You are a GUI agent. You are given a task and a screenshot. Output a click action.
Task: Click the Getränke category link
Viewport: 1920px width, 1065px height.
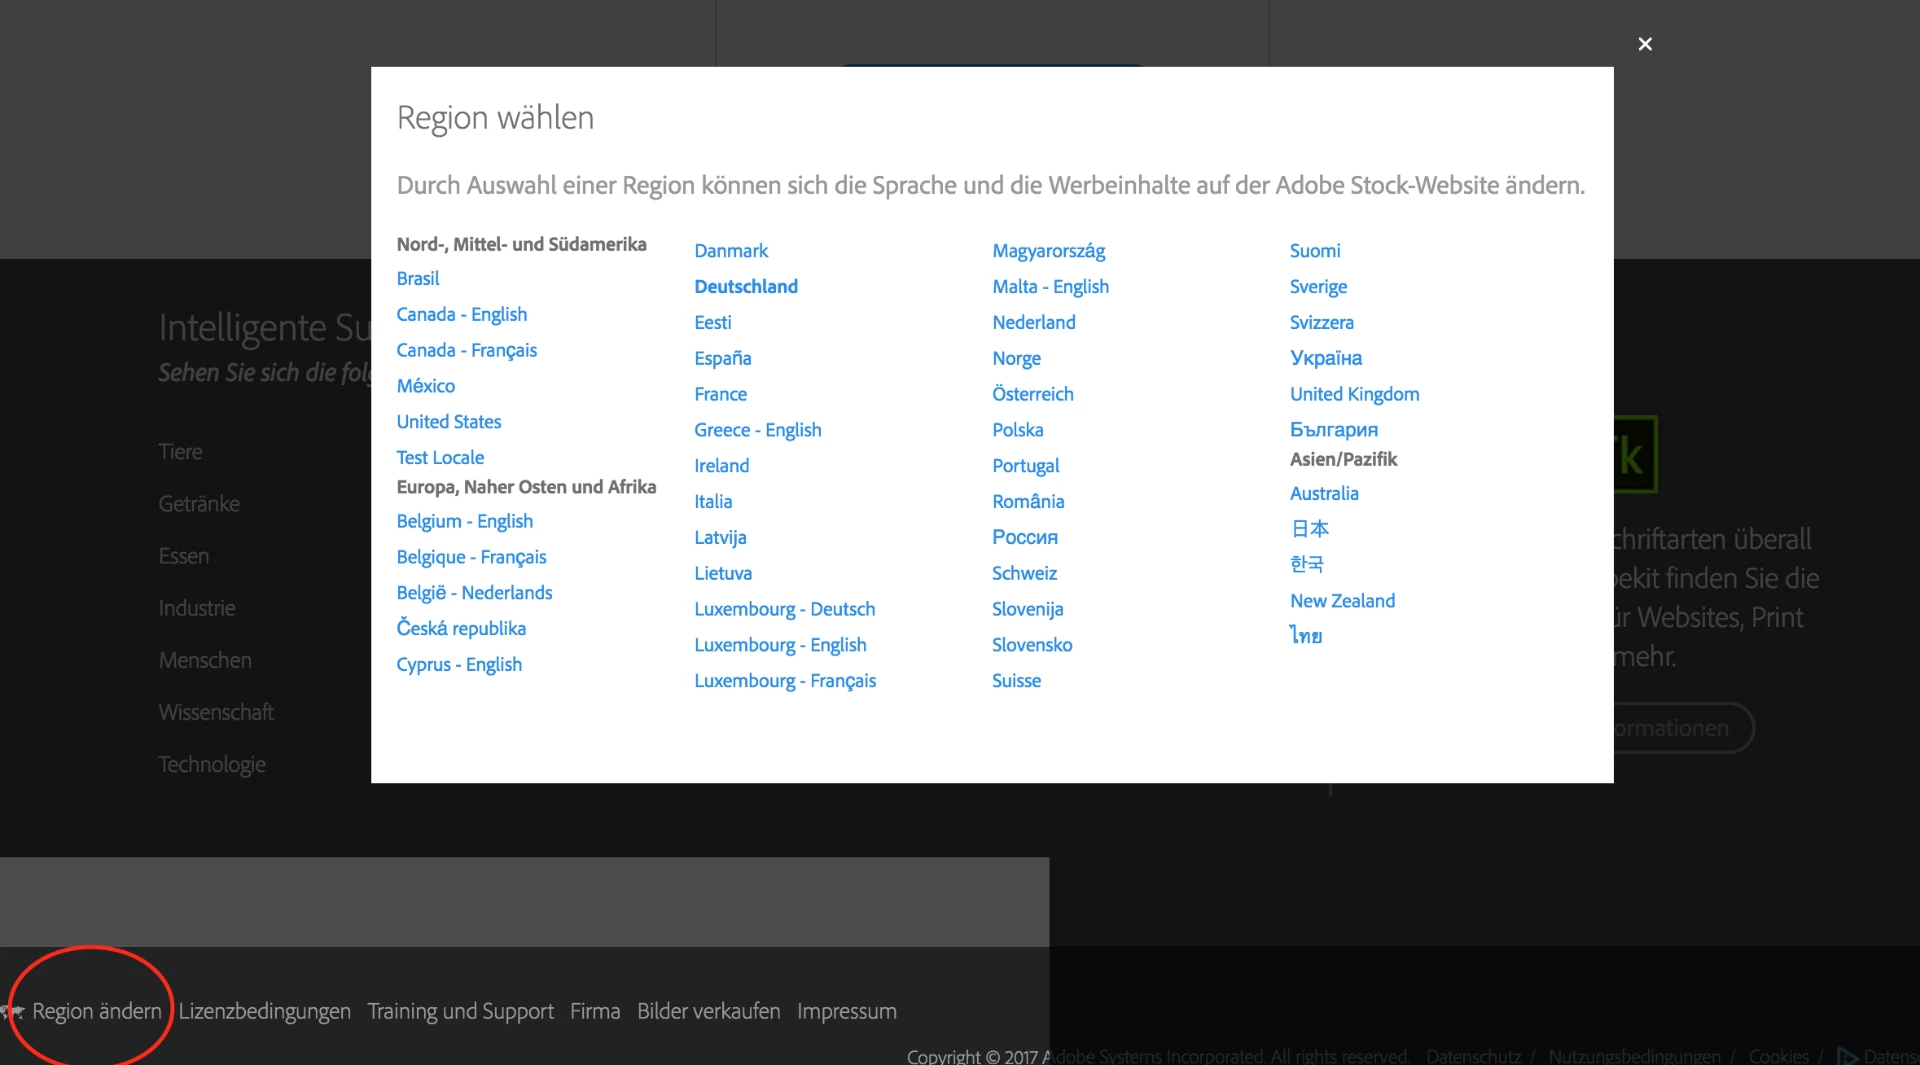(199, 504)
